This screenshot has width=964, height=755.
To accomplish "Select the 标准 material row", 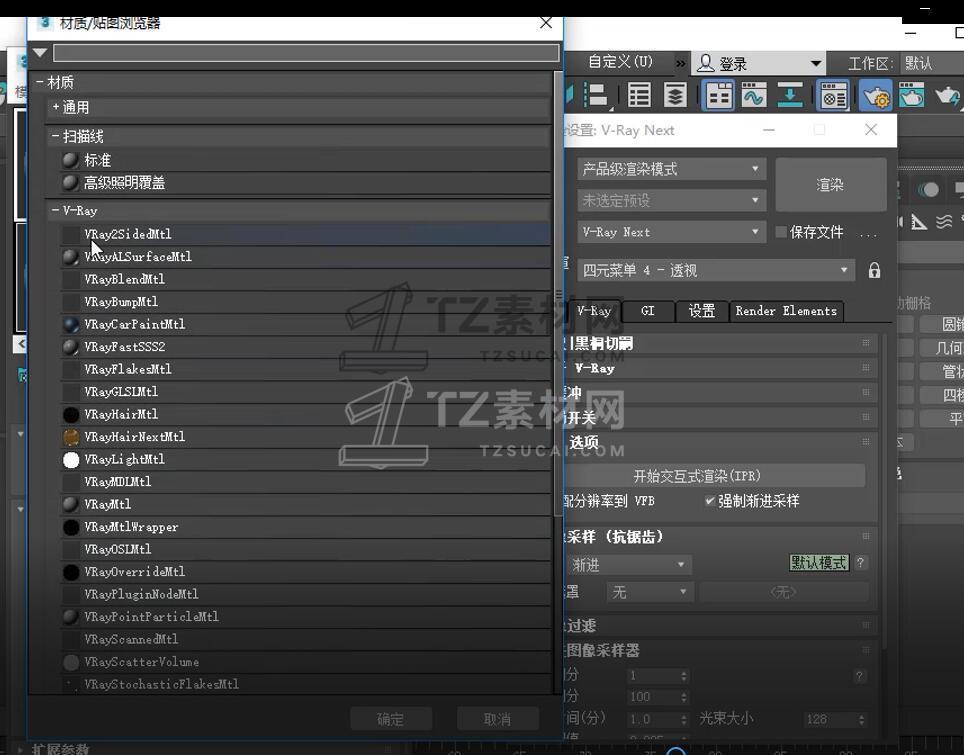I will tap(305, 160).
